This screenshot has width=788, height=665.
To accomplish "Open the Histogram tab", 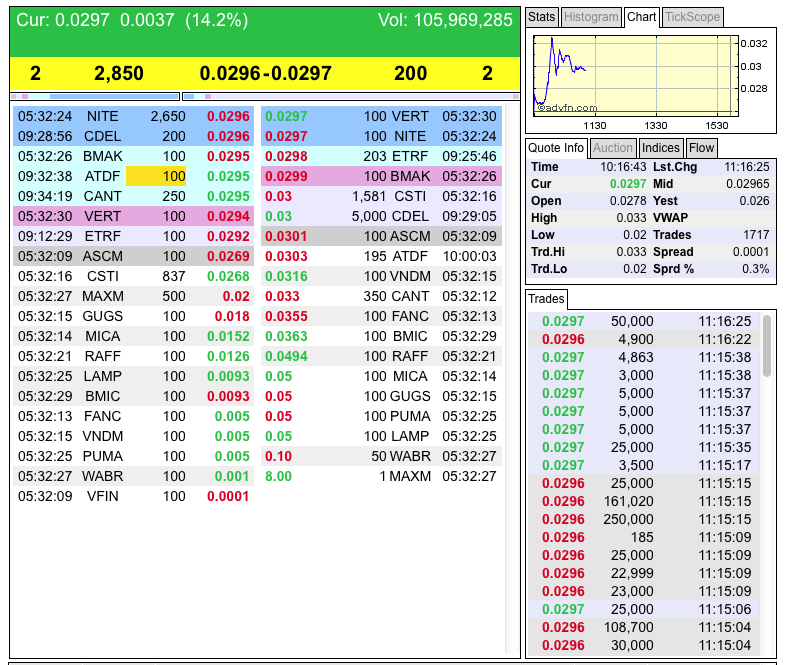I will [591, 17].
